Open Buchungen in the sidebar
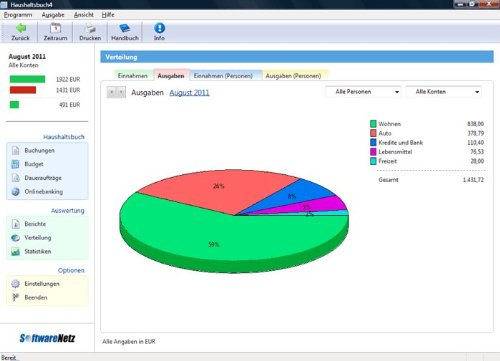The width and height of the screenshot is (500, 361). (39, 150)
